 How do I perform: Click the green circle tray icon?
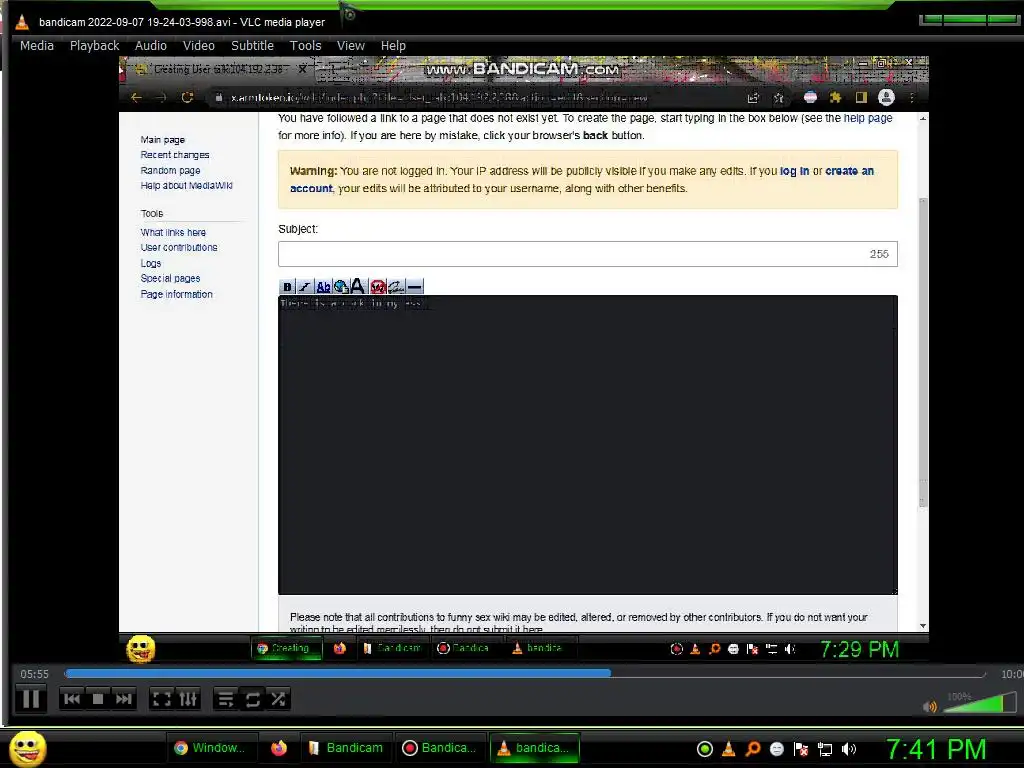(705, 749)
